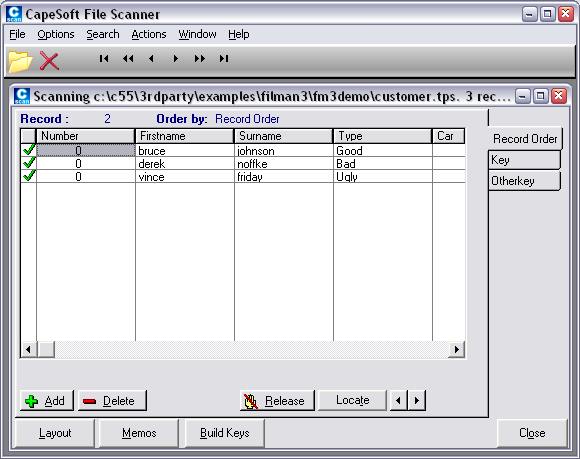
Task: Open the Help menu
Action: click(x=239, y=34)
